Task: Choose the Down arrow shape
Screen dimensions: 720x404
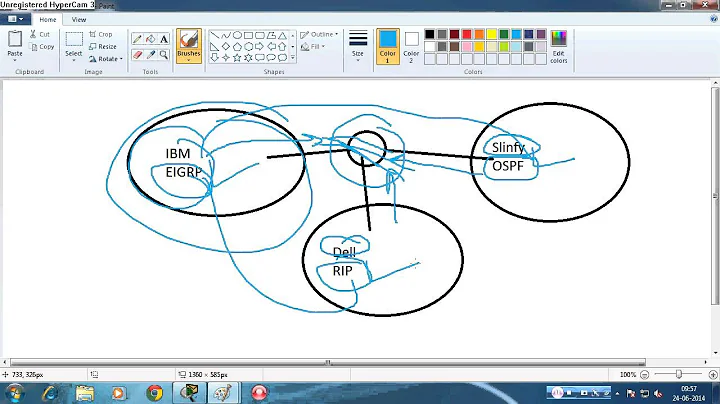Action: (214, 57)
